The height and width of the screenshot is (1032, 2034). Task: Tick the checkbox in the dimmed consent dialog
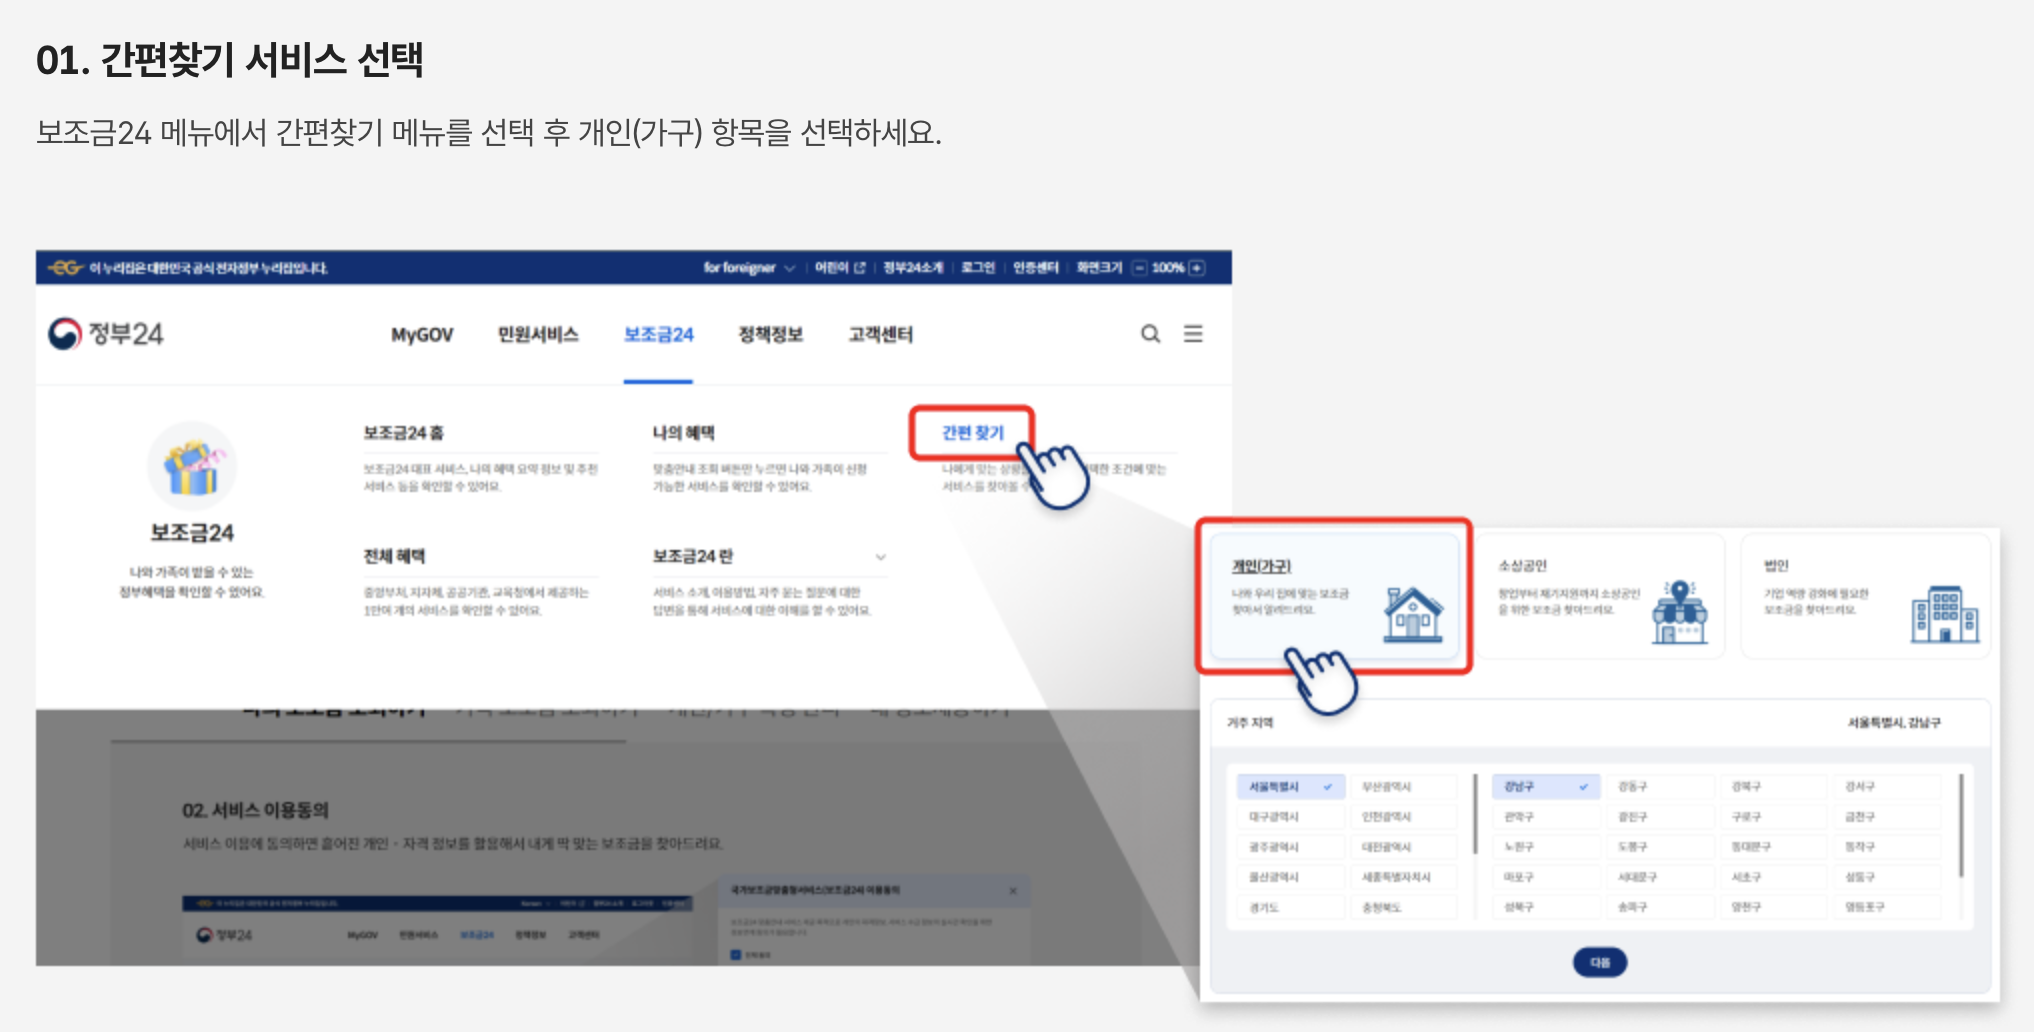pyautogui.click(x=736, y=955)
